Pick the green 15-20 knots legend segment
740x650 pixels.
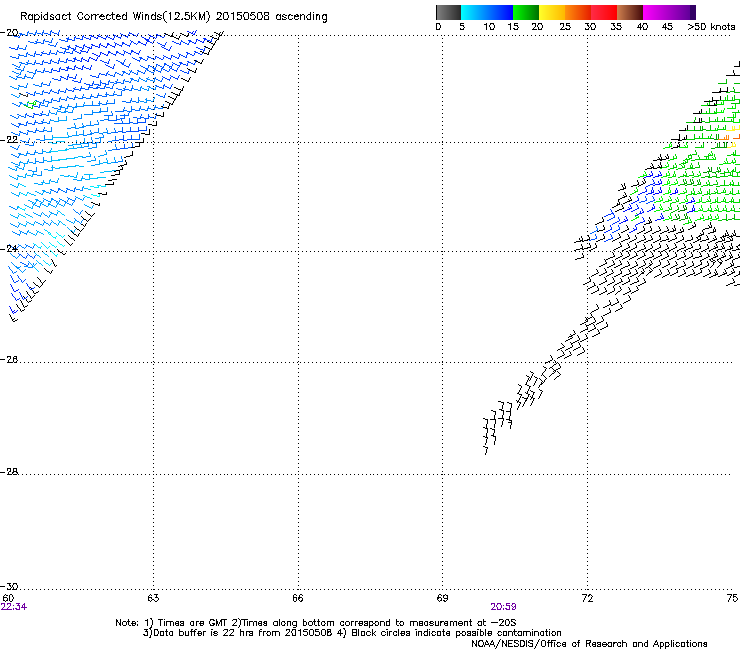(526, 12)
